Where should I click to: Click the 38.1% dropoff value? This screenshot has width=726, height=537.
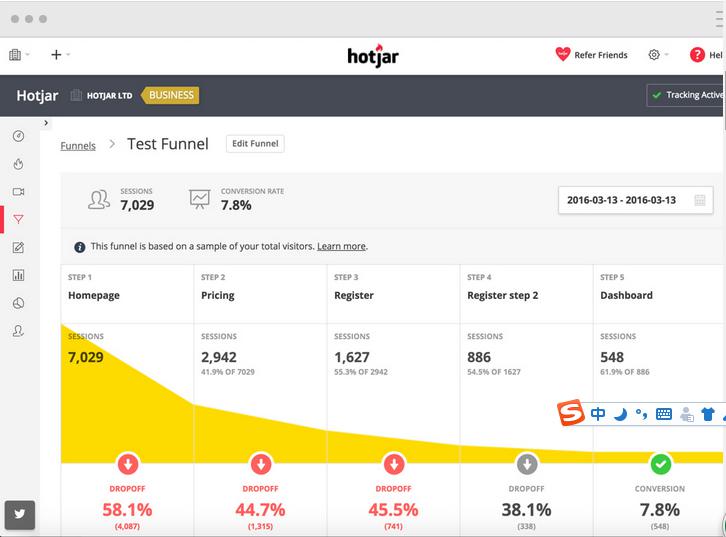click(526, 510)
